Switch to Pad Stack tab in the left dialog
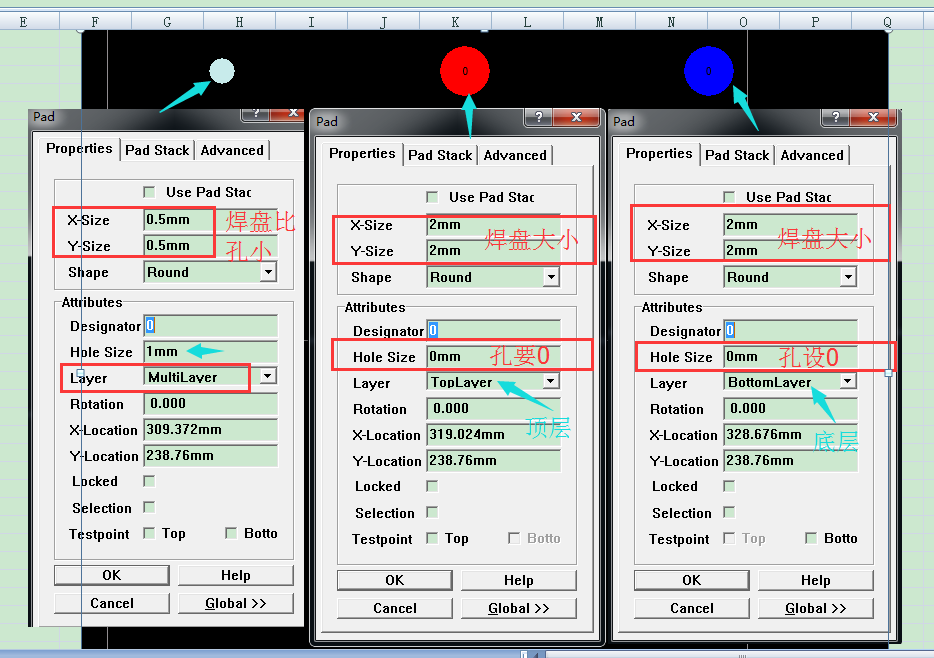This screenshot has height=658, width=934. point(157,150)
